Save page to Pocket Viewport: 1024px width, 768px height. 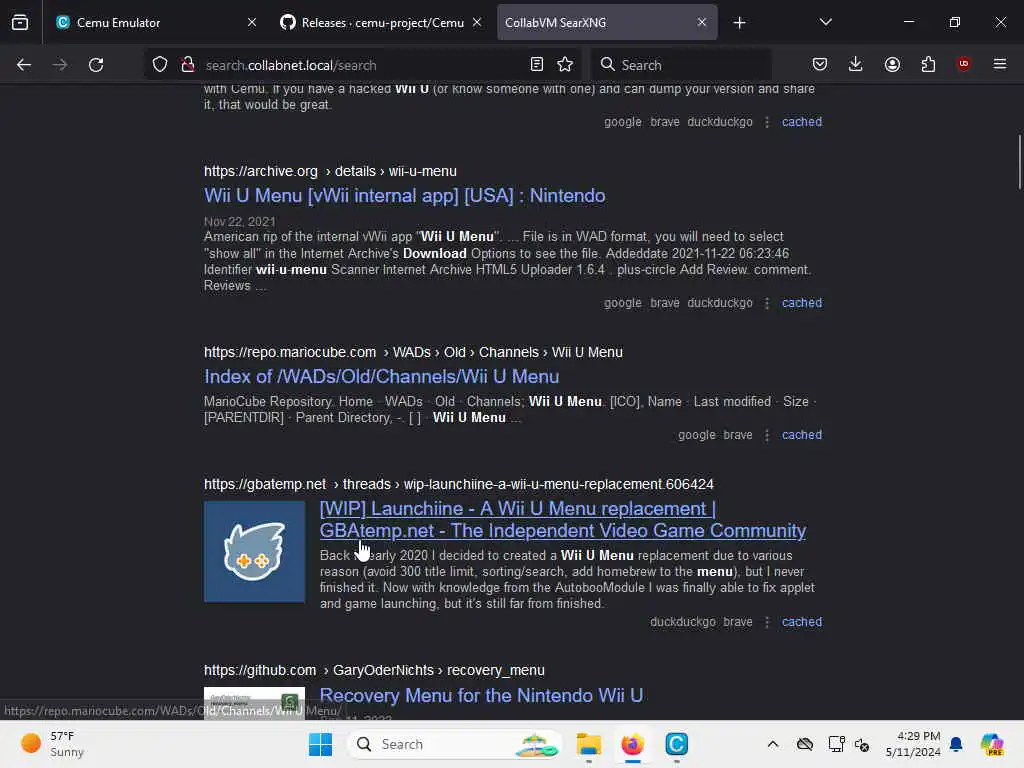[820, 64]
